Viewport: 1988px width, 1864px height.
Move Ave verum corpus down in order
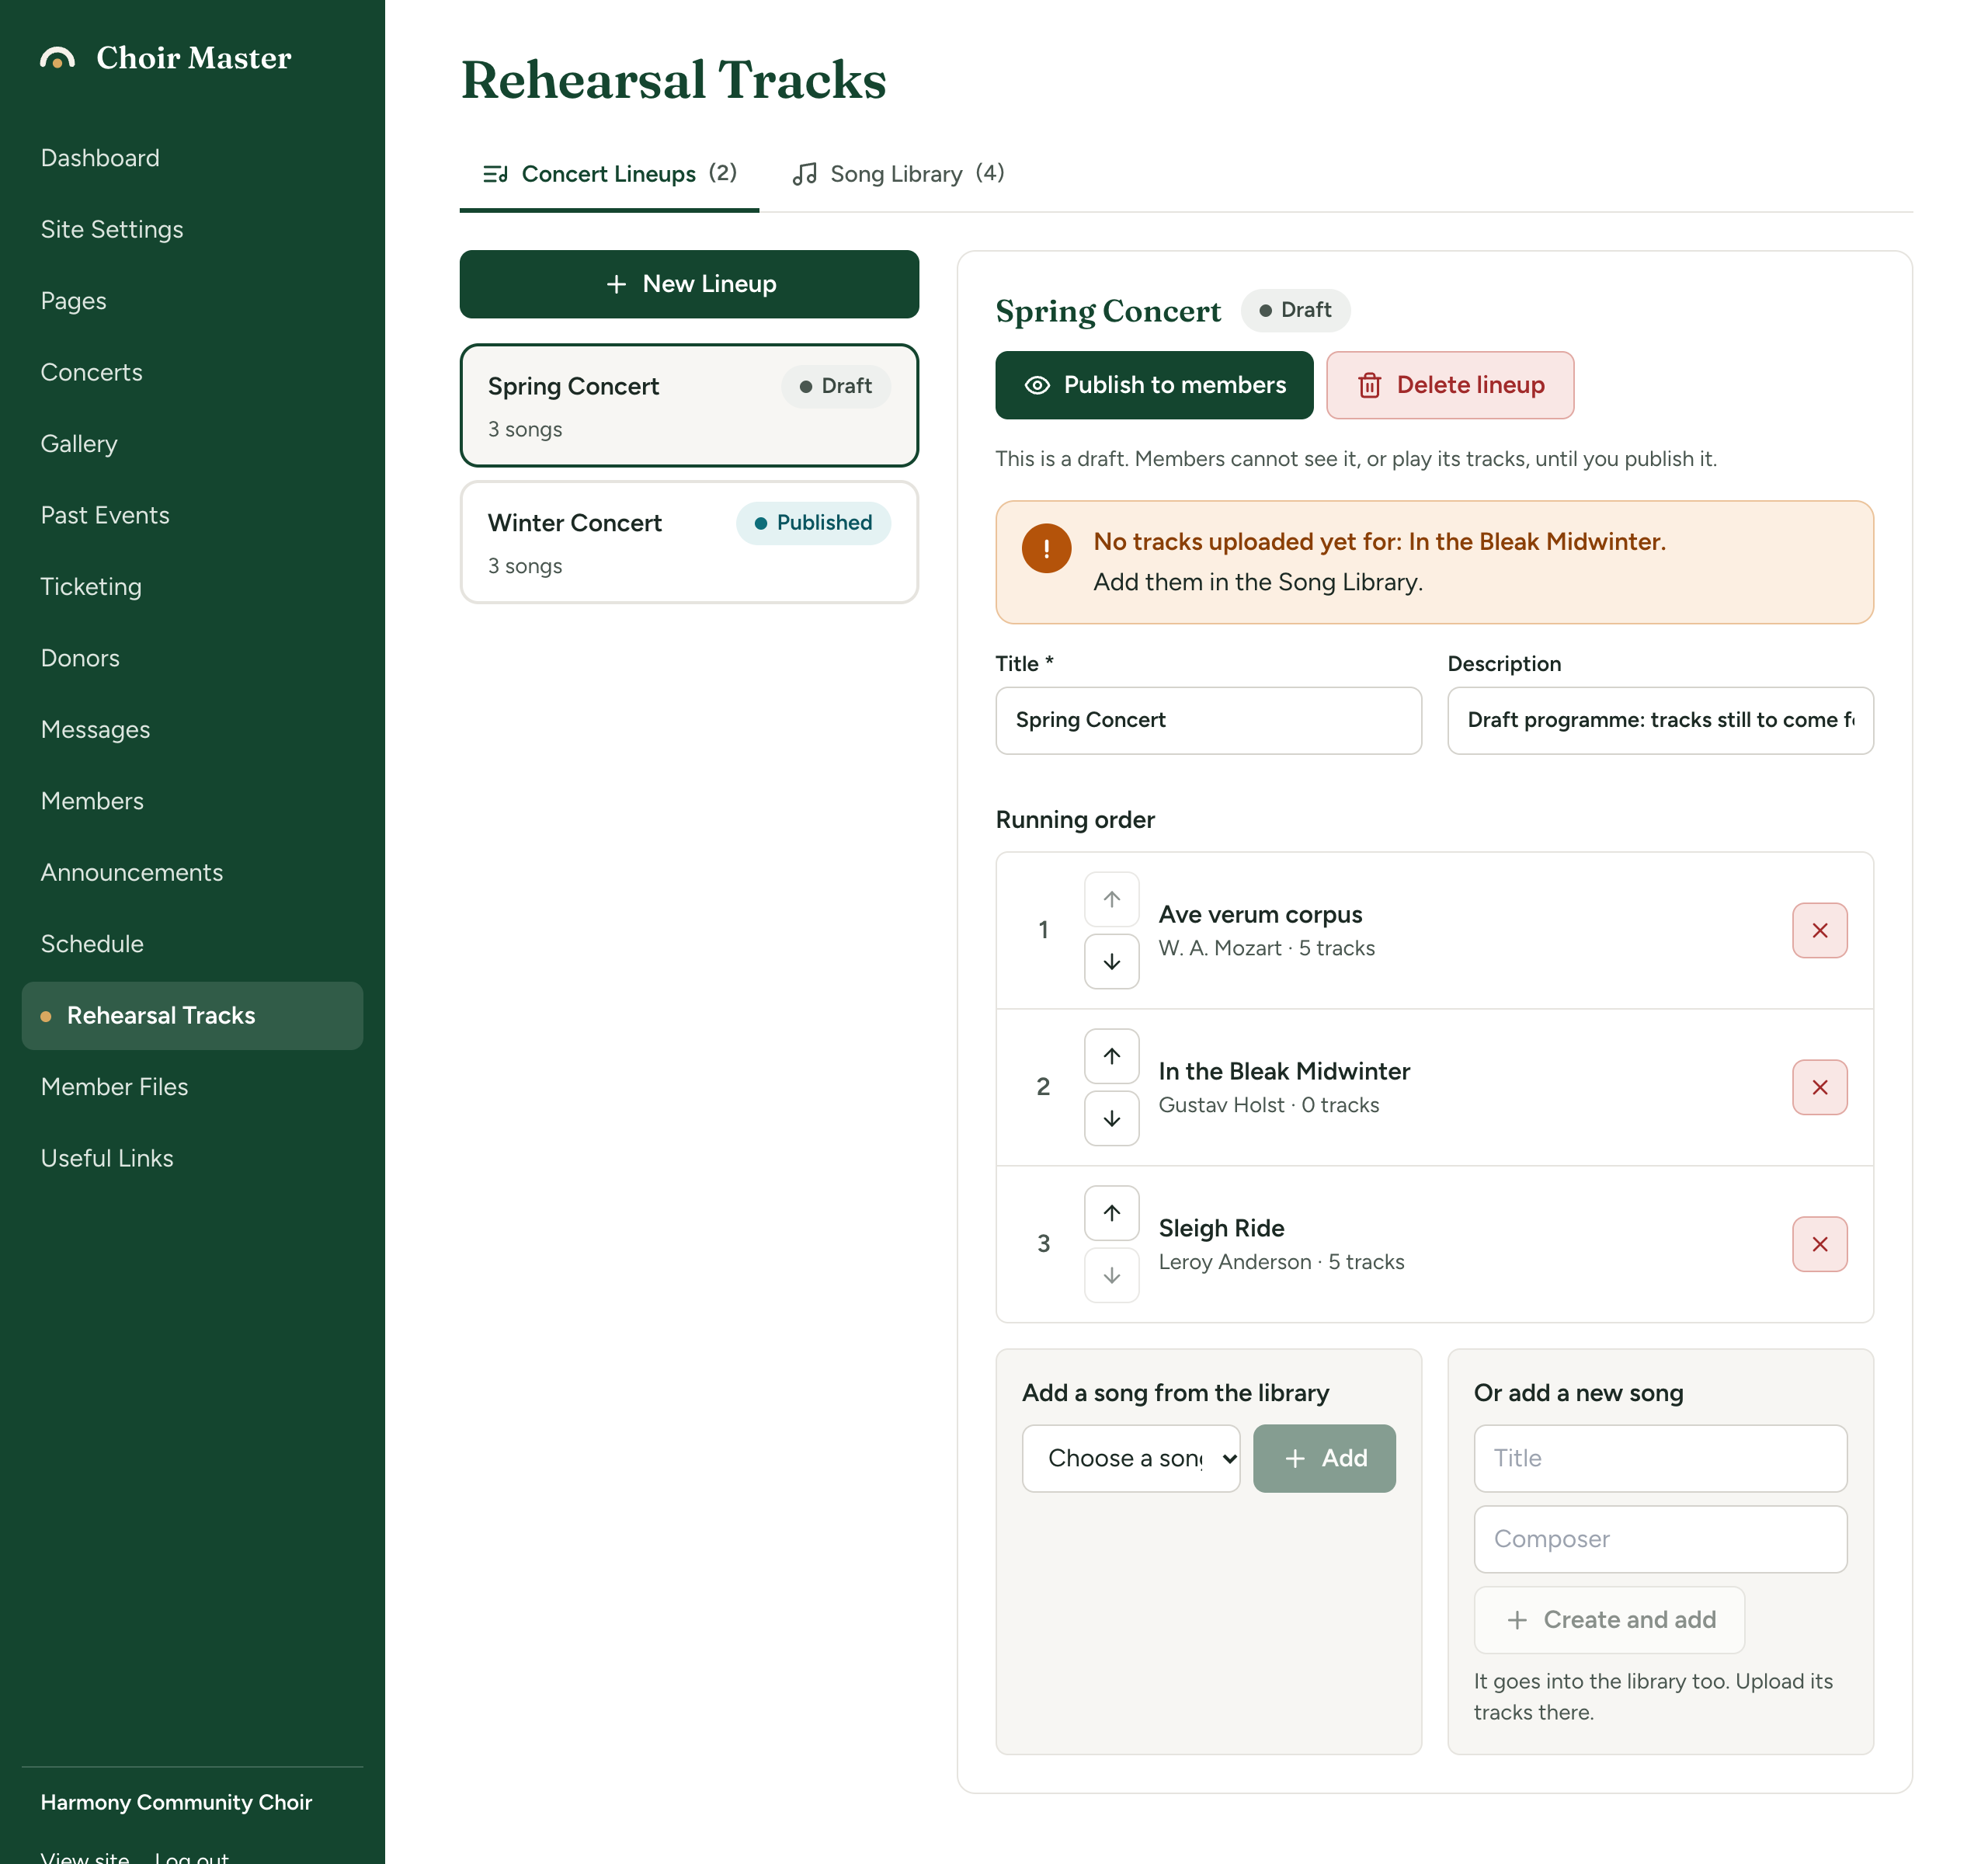pos(1111,961)
